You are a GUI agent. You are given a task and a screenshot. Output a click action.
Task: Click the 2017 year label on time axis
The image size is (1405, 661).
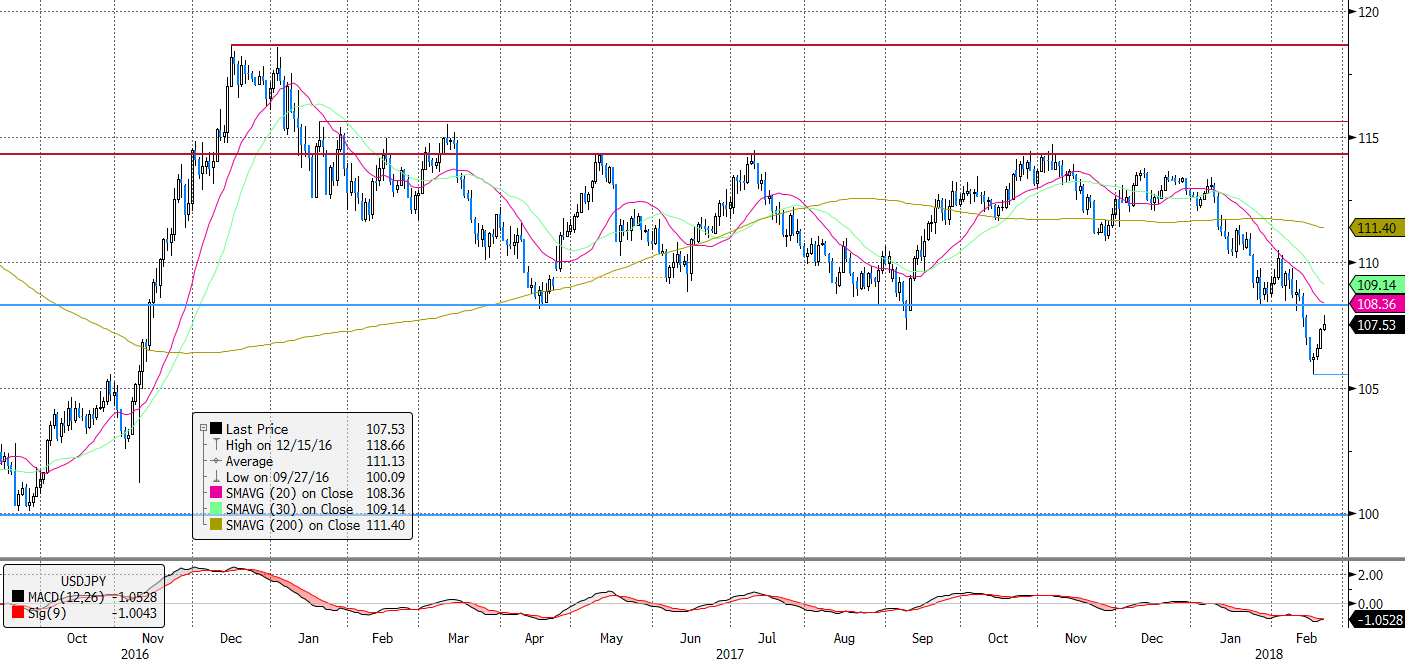pos(727,652)
